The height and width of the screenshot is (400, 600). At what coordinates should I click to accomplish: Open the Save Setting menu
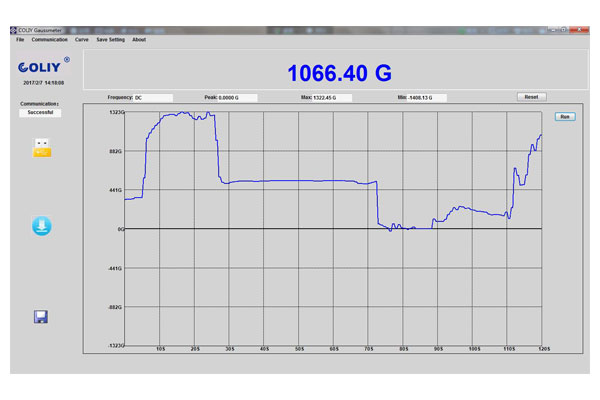point(110,40)
